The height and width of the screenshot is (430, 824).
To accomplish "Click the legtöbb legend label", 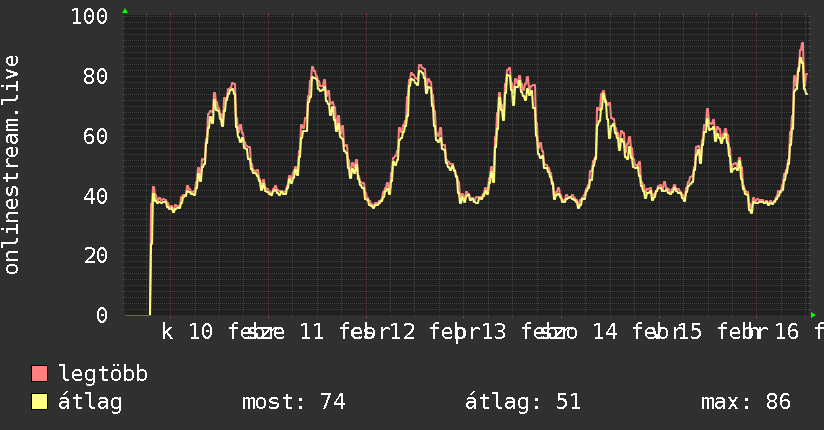I will 103,374.
